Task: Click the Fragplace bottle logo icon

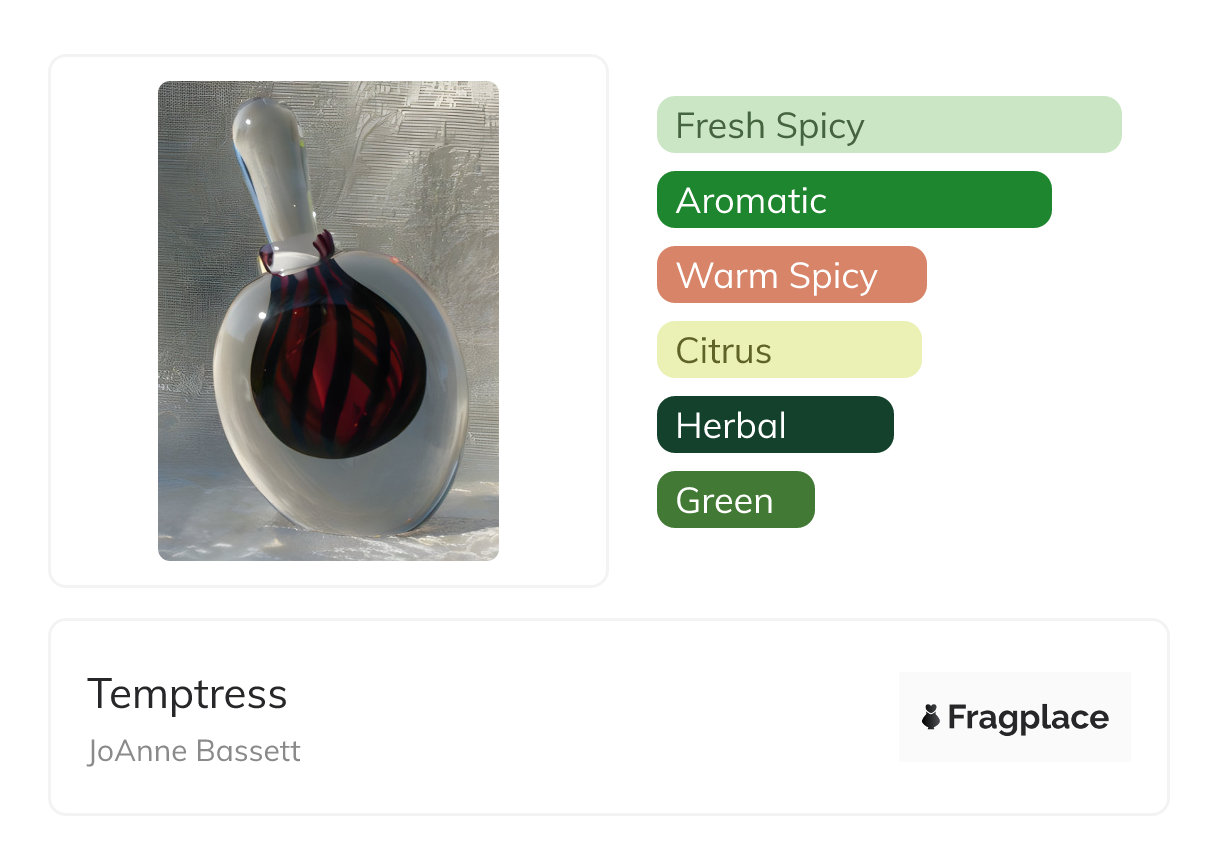Action: (931, 717)
